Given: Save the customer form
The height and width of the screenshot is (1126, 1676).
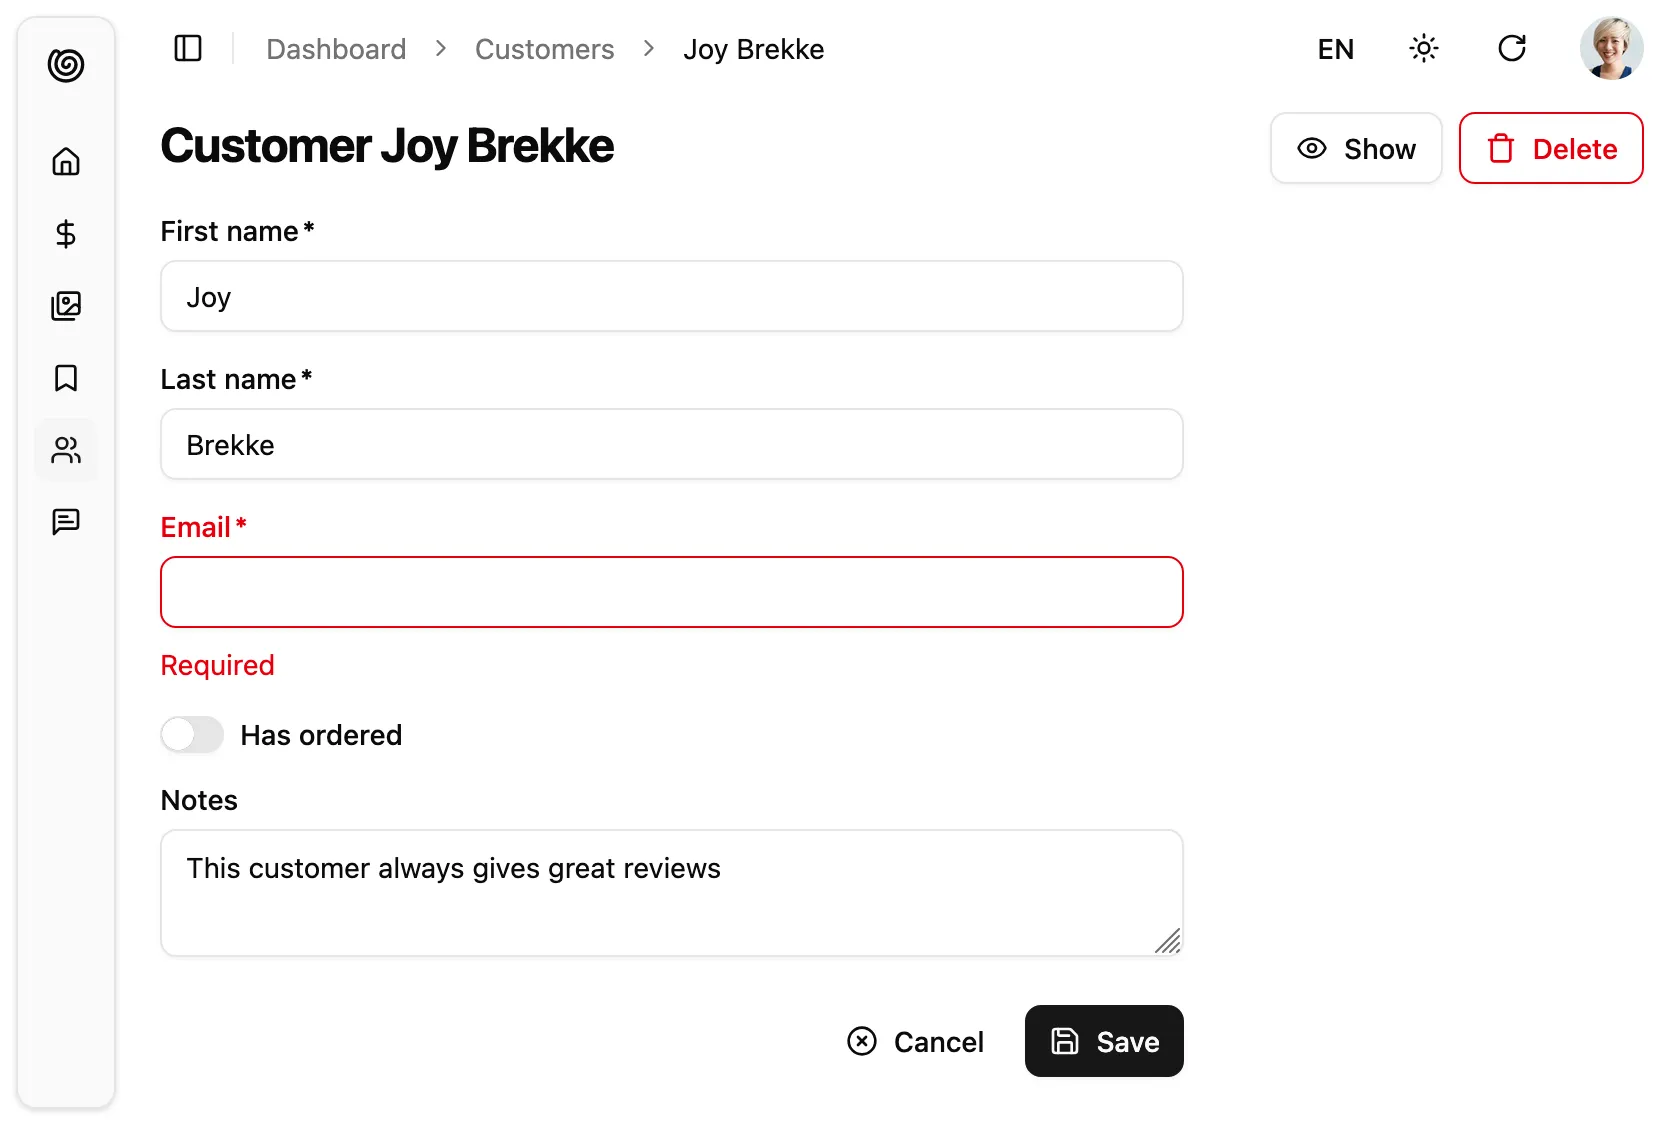Looking at the screenshot, I should [1104, 1041].
